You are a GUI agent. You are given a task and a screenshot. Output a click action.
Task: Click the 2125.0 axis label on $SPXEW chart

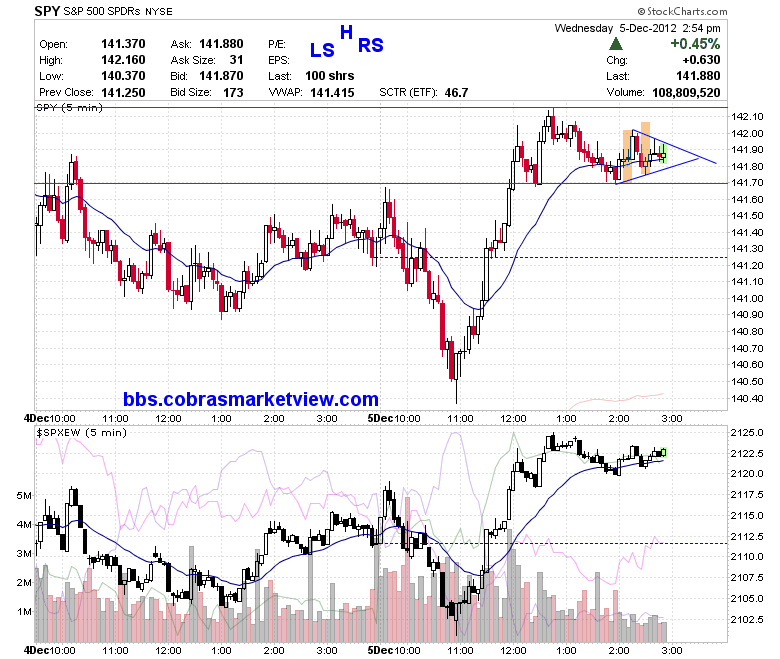tap(747, 433)
